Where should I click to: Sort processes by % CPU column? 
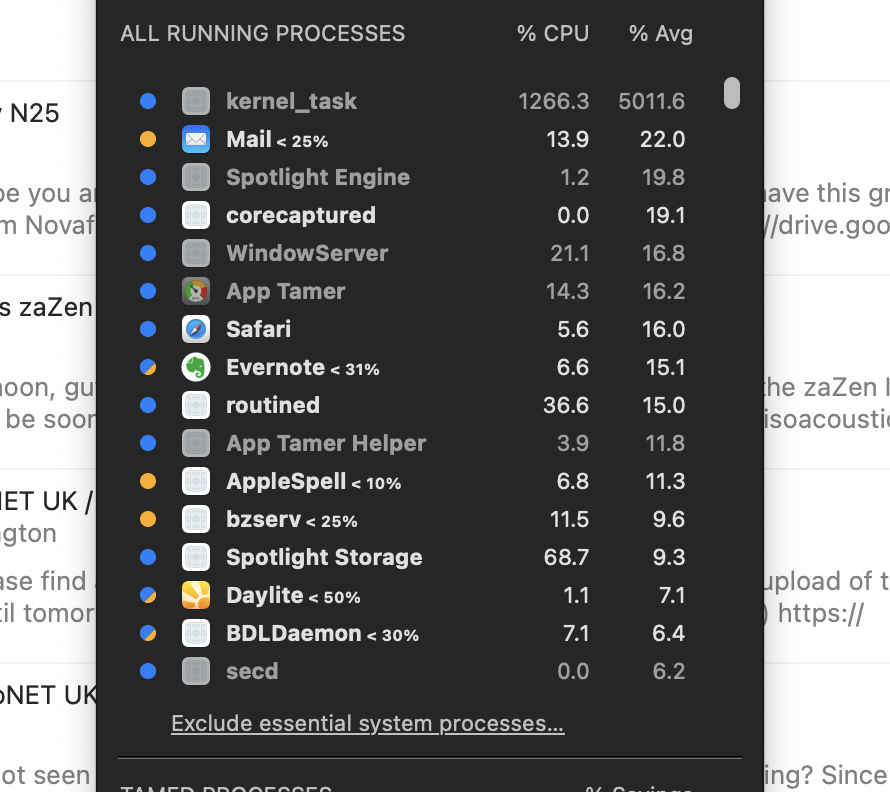pyautogui.click(x=552, y=33)
